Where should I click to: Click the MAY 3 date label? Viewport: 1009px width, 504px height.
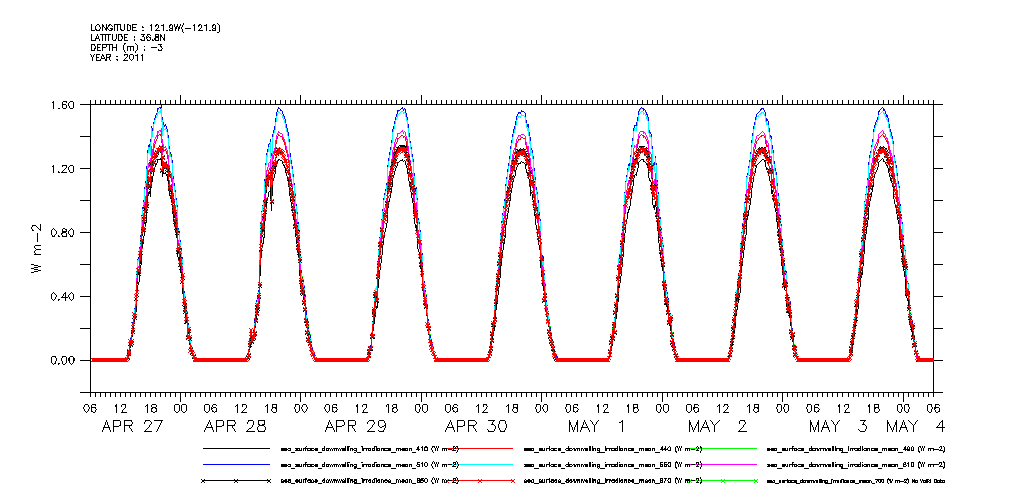point(838,426)
